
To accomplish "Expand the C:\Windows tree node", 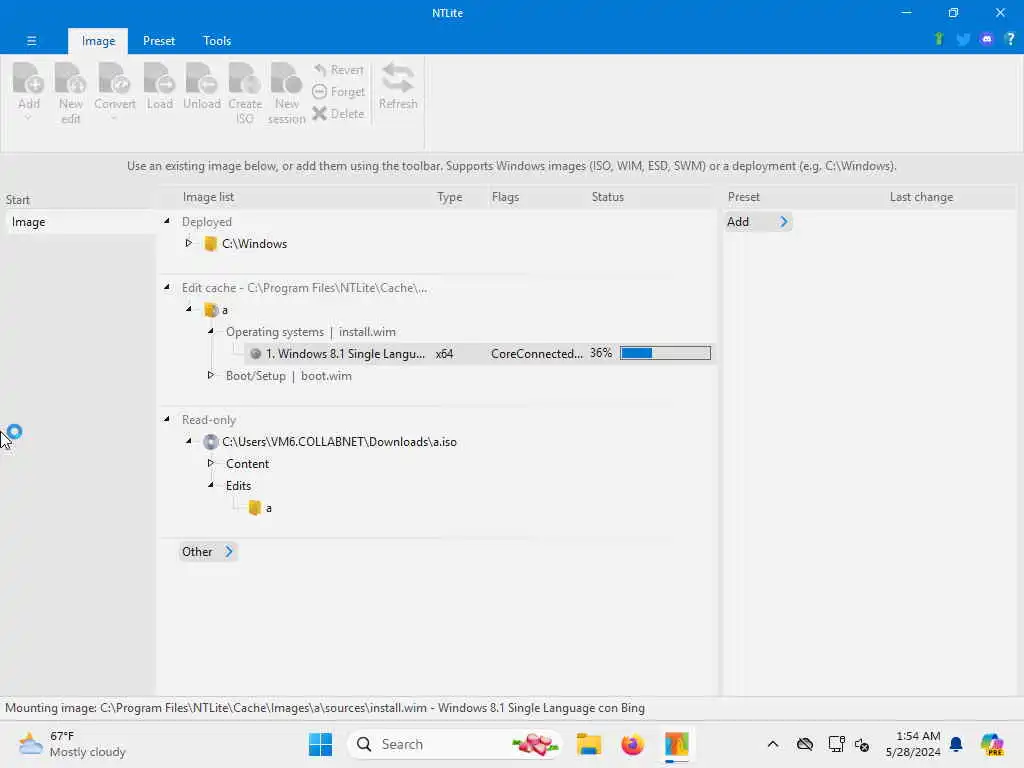I will (x=189, y=243).
